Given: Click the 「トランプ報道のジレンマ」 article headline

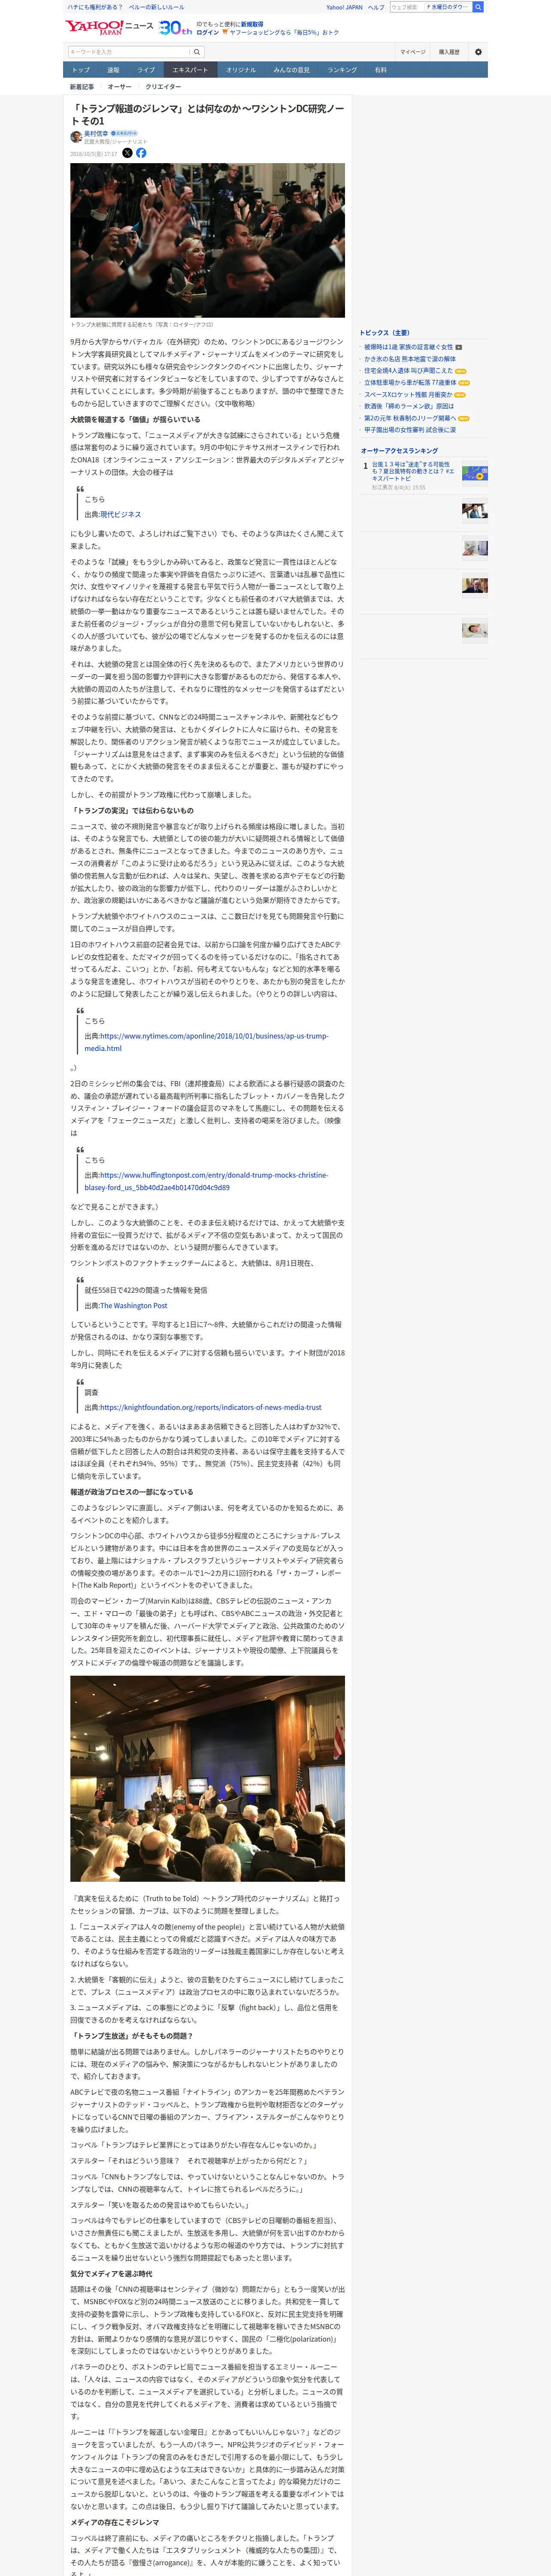Looking at the screenshot, I should [x=207, y=115].
